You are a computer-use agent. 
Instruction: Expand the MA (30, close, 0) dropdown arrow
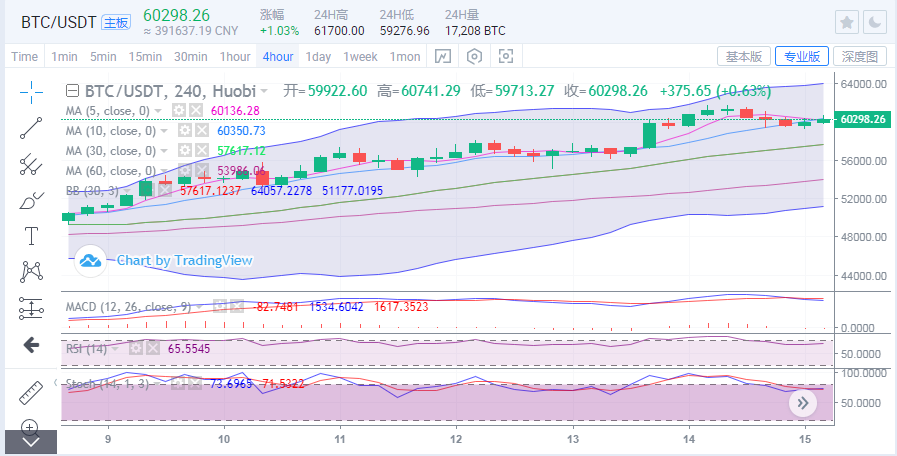click(x=164, y=151)
